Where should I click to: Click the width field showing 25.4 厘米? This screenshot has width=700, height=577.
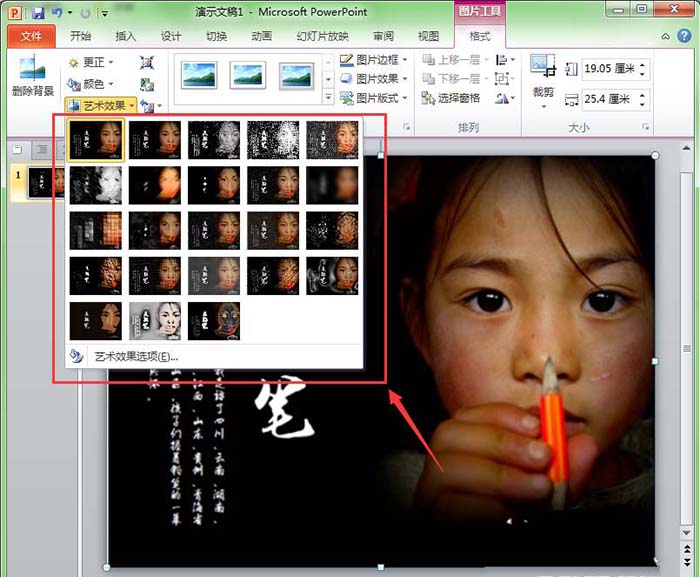point(609,99)
